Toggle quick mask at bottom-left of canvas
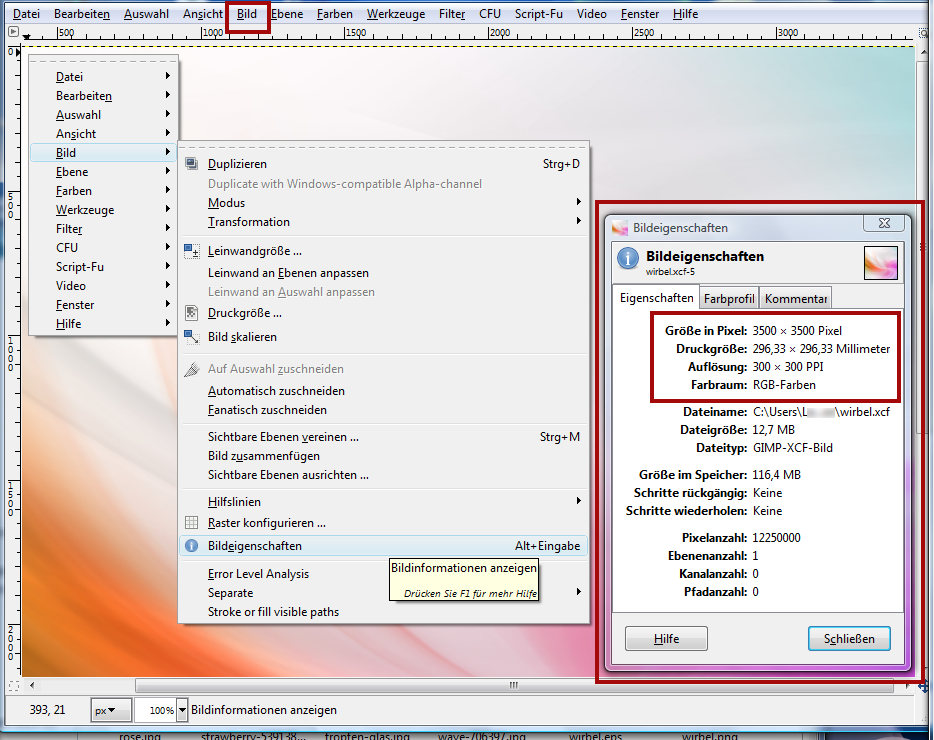The width and height of the screenshot is (934, 740). coord(13,686)
